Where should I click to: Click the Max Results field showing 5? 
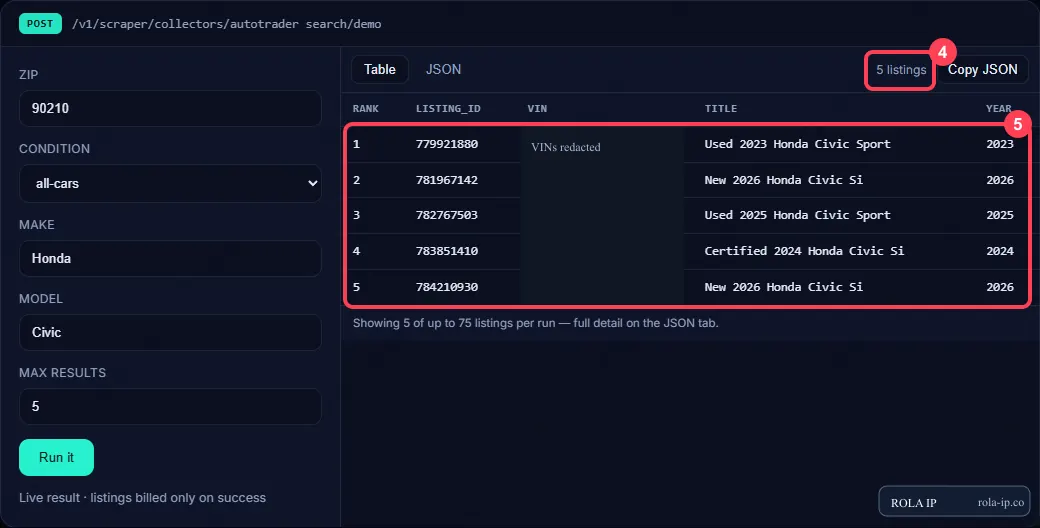point(170,406)
